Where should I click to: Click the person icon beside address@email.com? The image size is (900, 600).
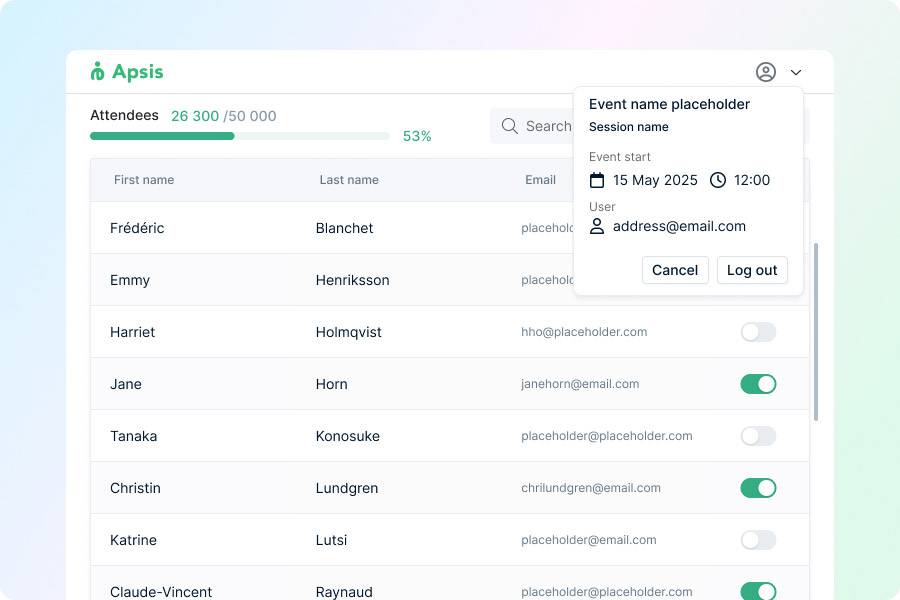point(597,226)
